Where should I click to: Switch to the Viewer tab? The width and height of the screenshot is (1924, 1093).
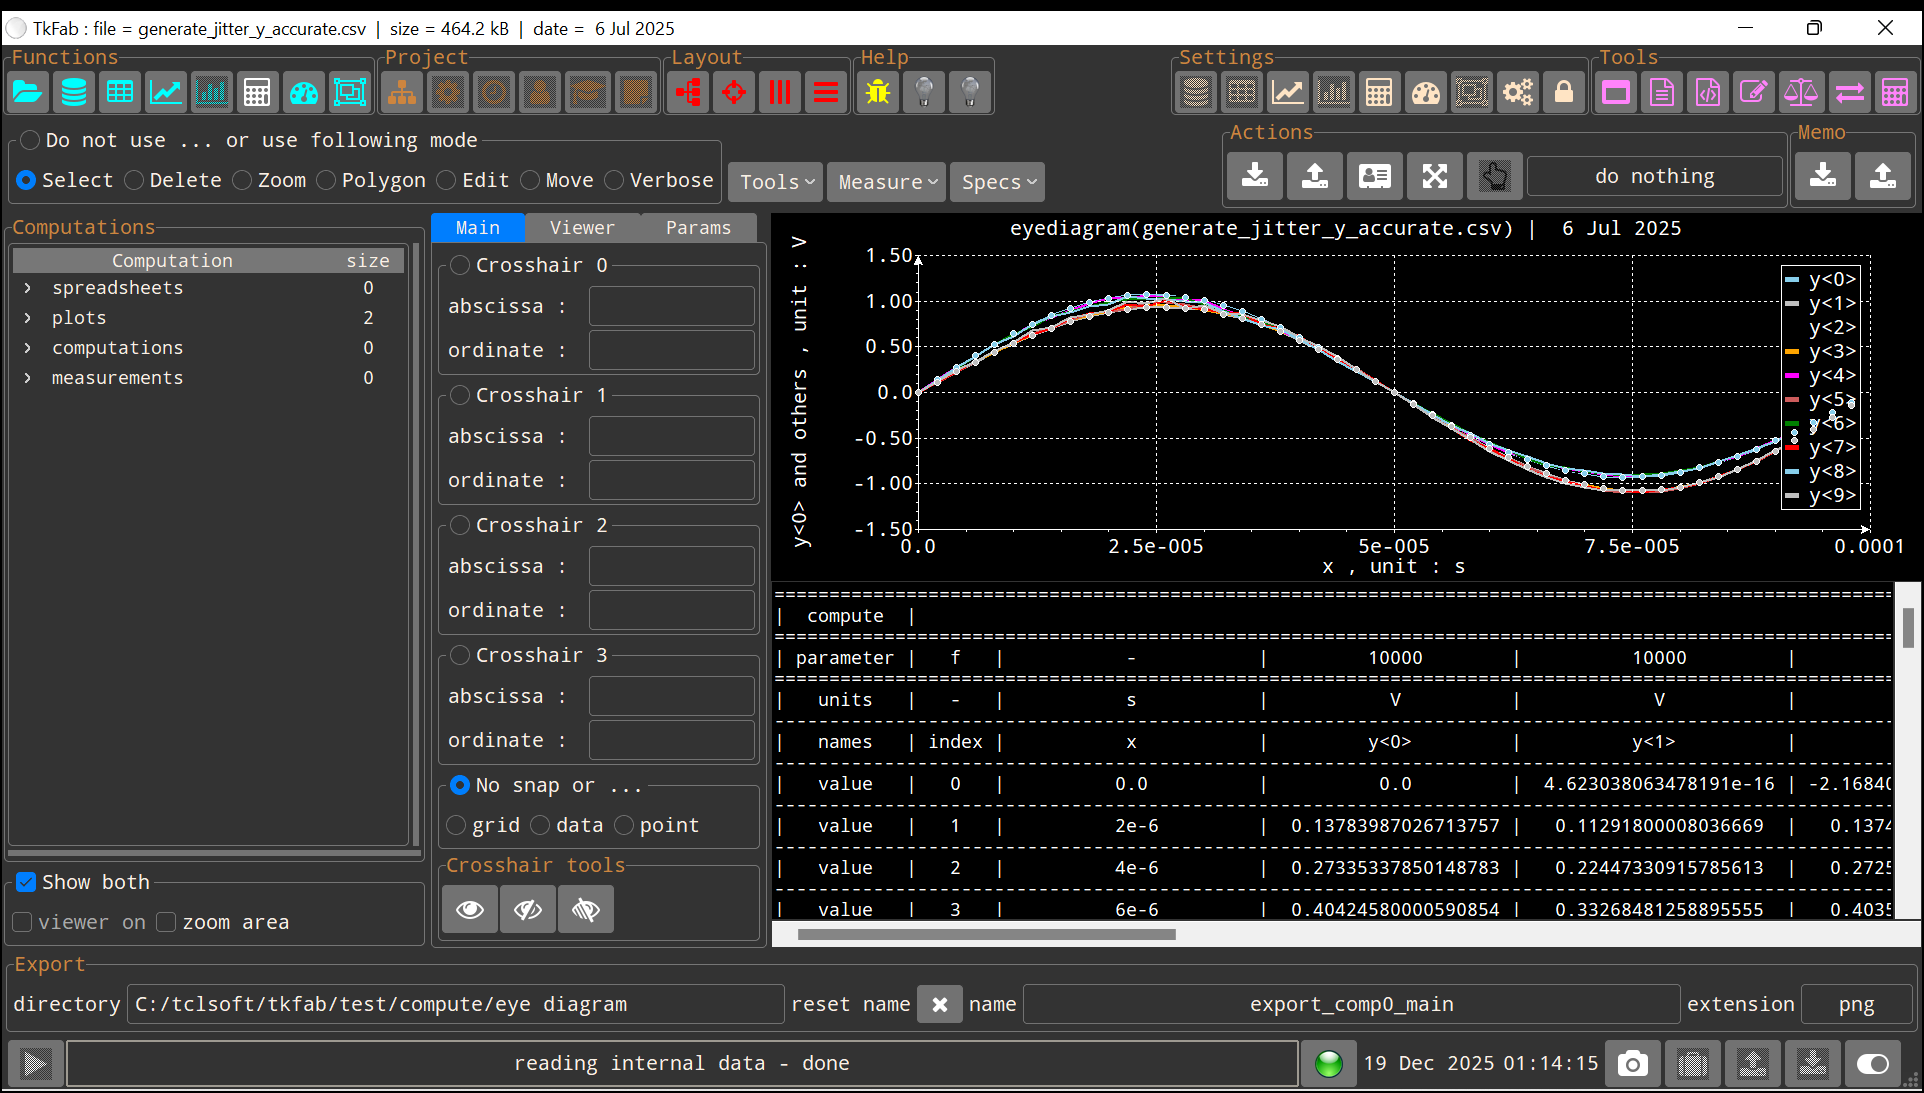[x=582, y=228]
